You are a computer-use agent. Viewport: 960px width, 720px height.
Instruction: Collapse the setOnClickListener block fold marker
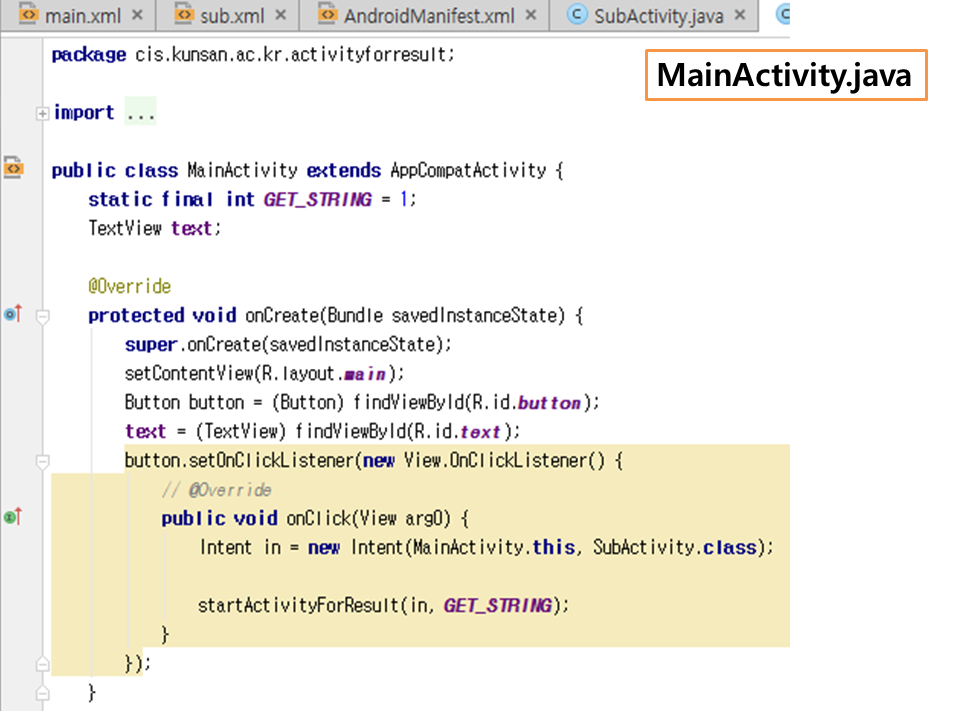click(42, 461)
